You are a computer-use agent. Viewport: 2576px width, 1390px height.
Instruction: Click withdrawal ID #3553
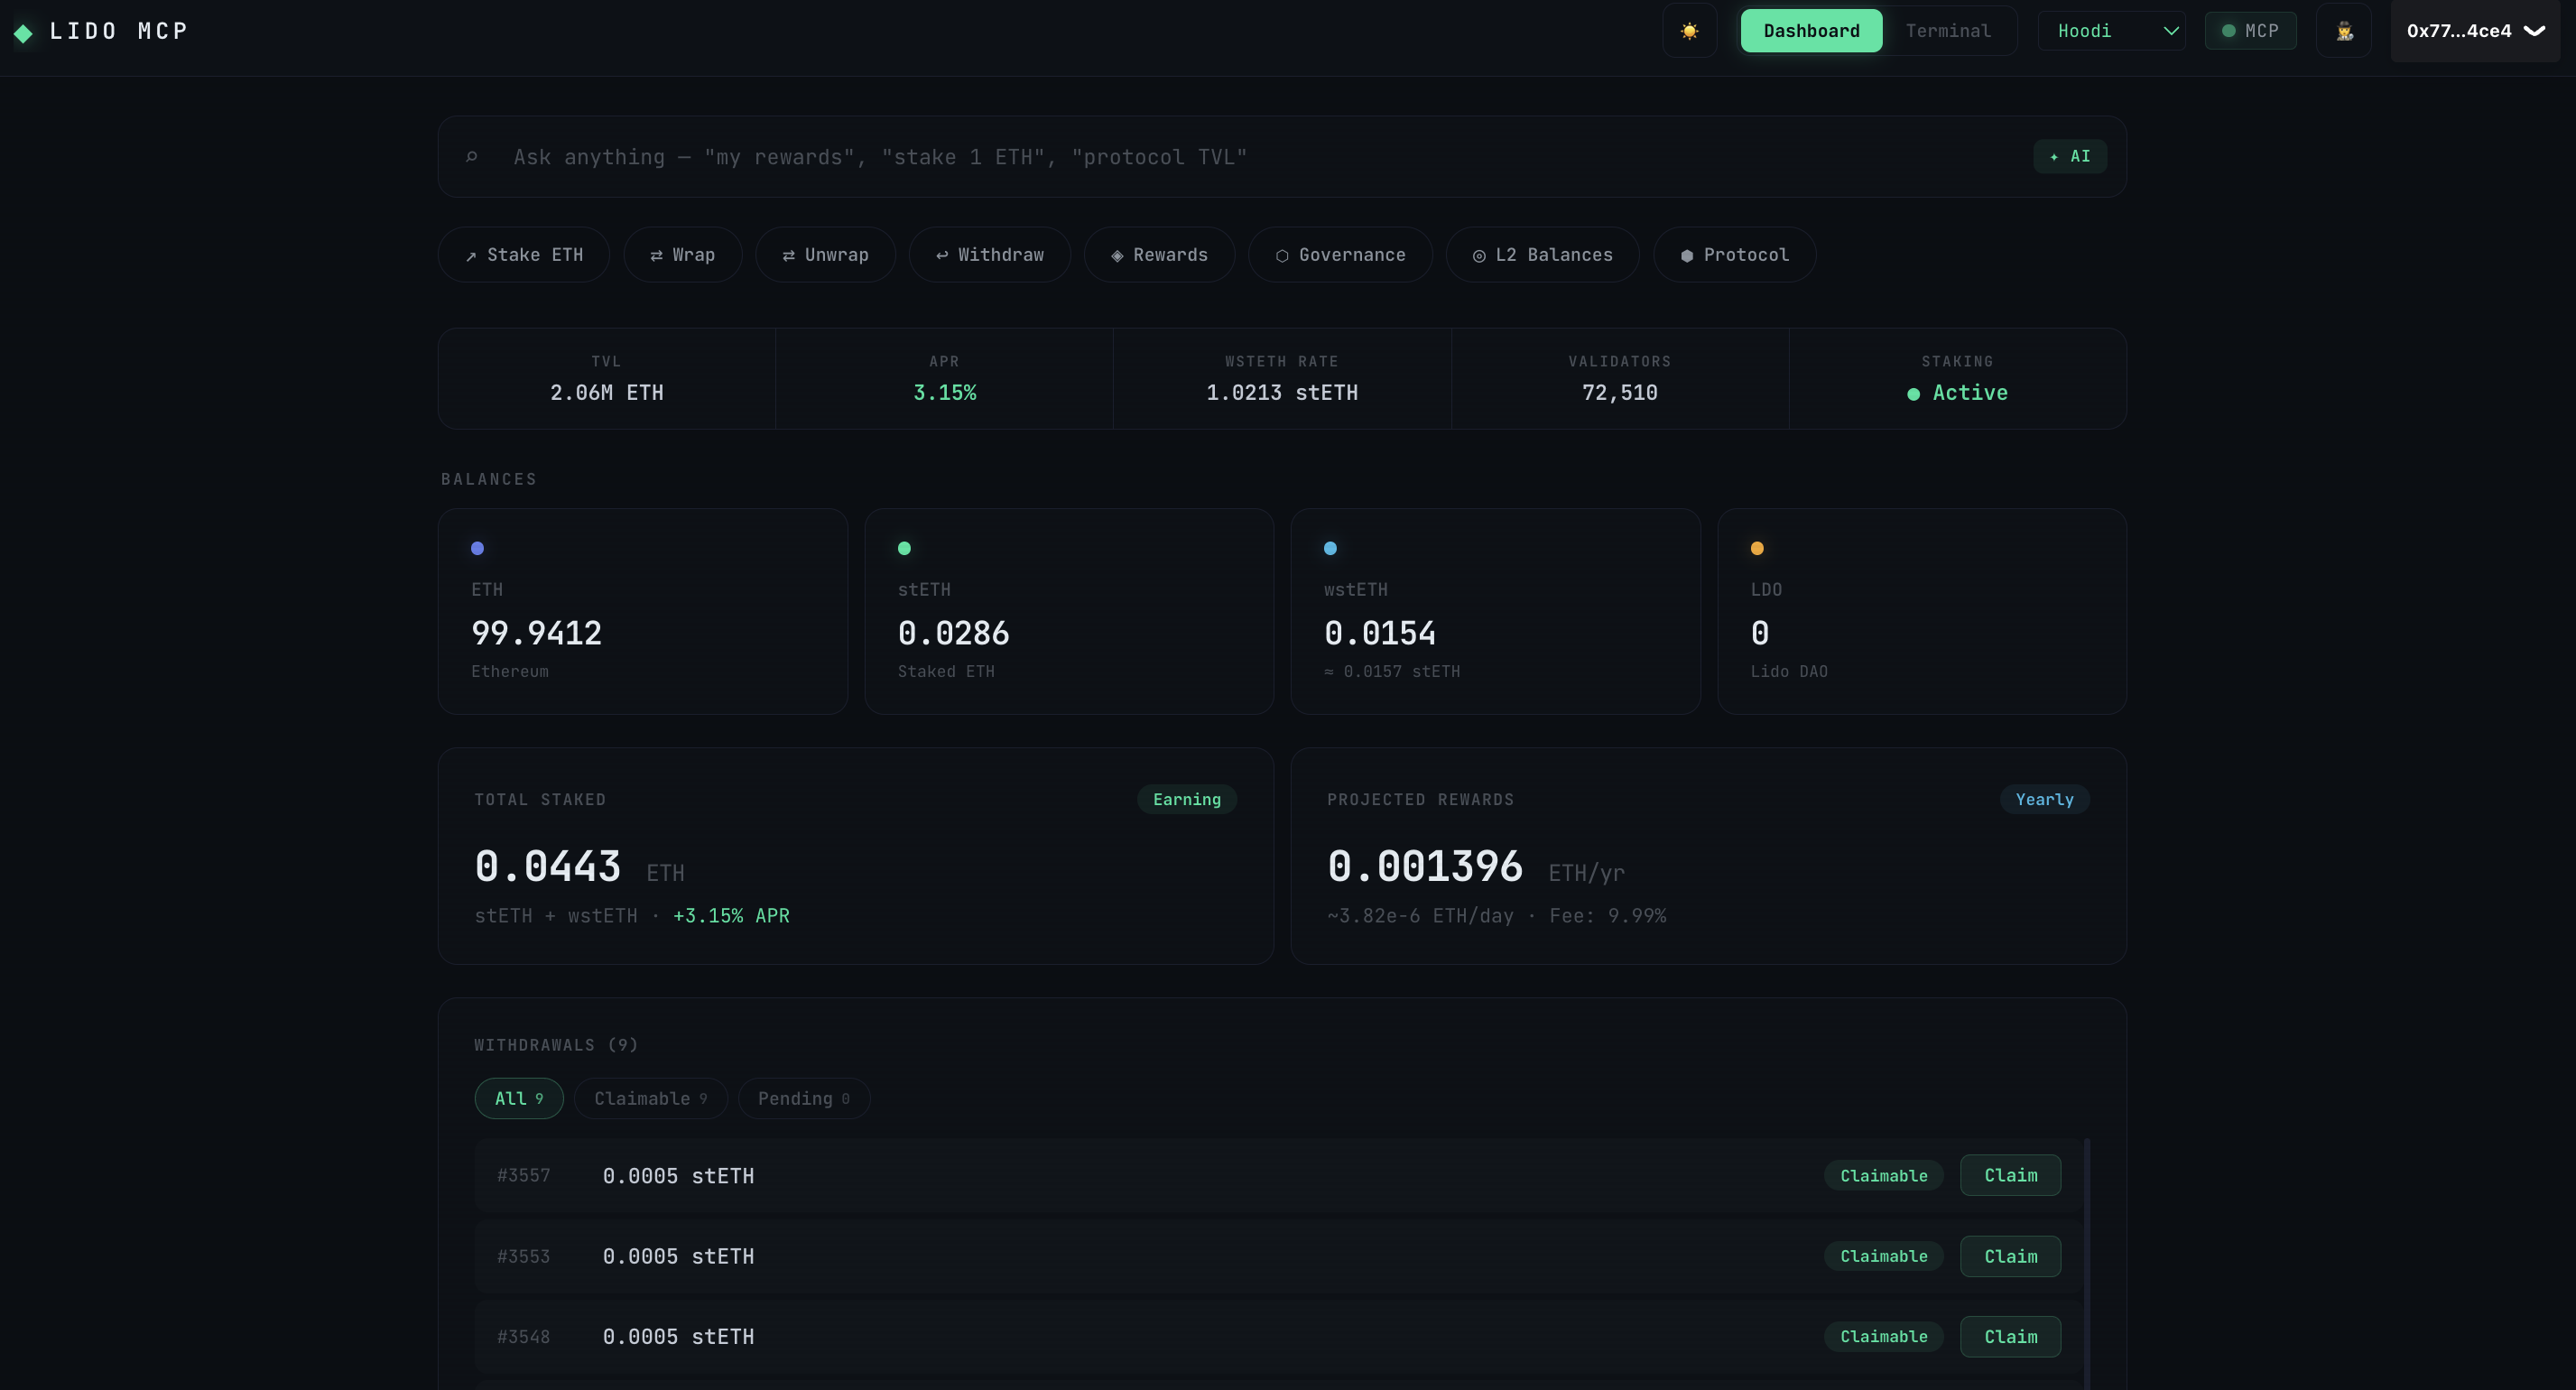pyautogui.click(x=524, y=1256)
